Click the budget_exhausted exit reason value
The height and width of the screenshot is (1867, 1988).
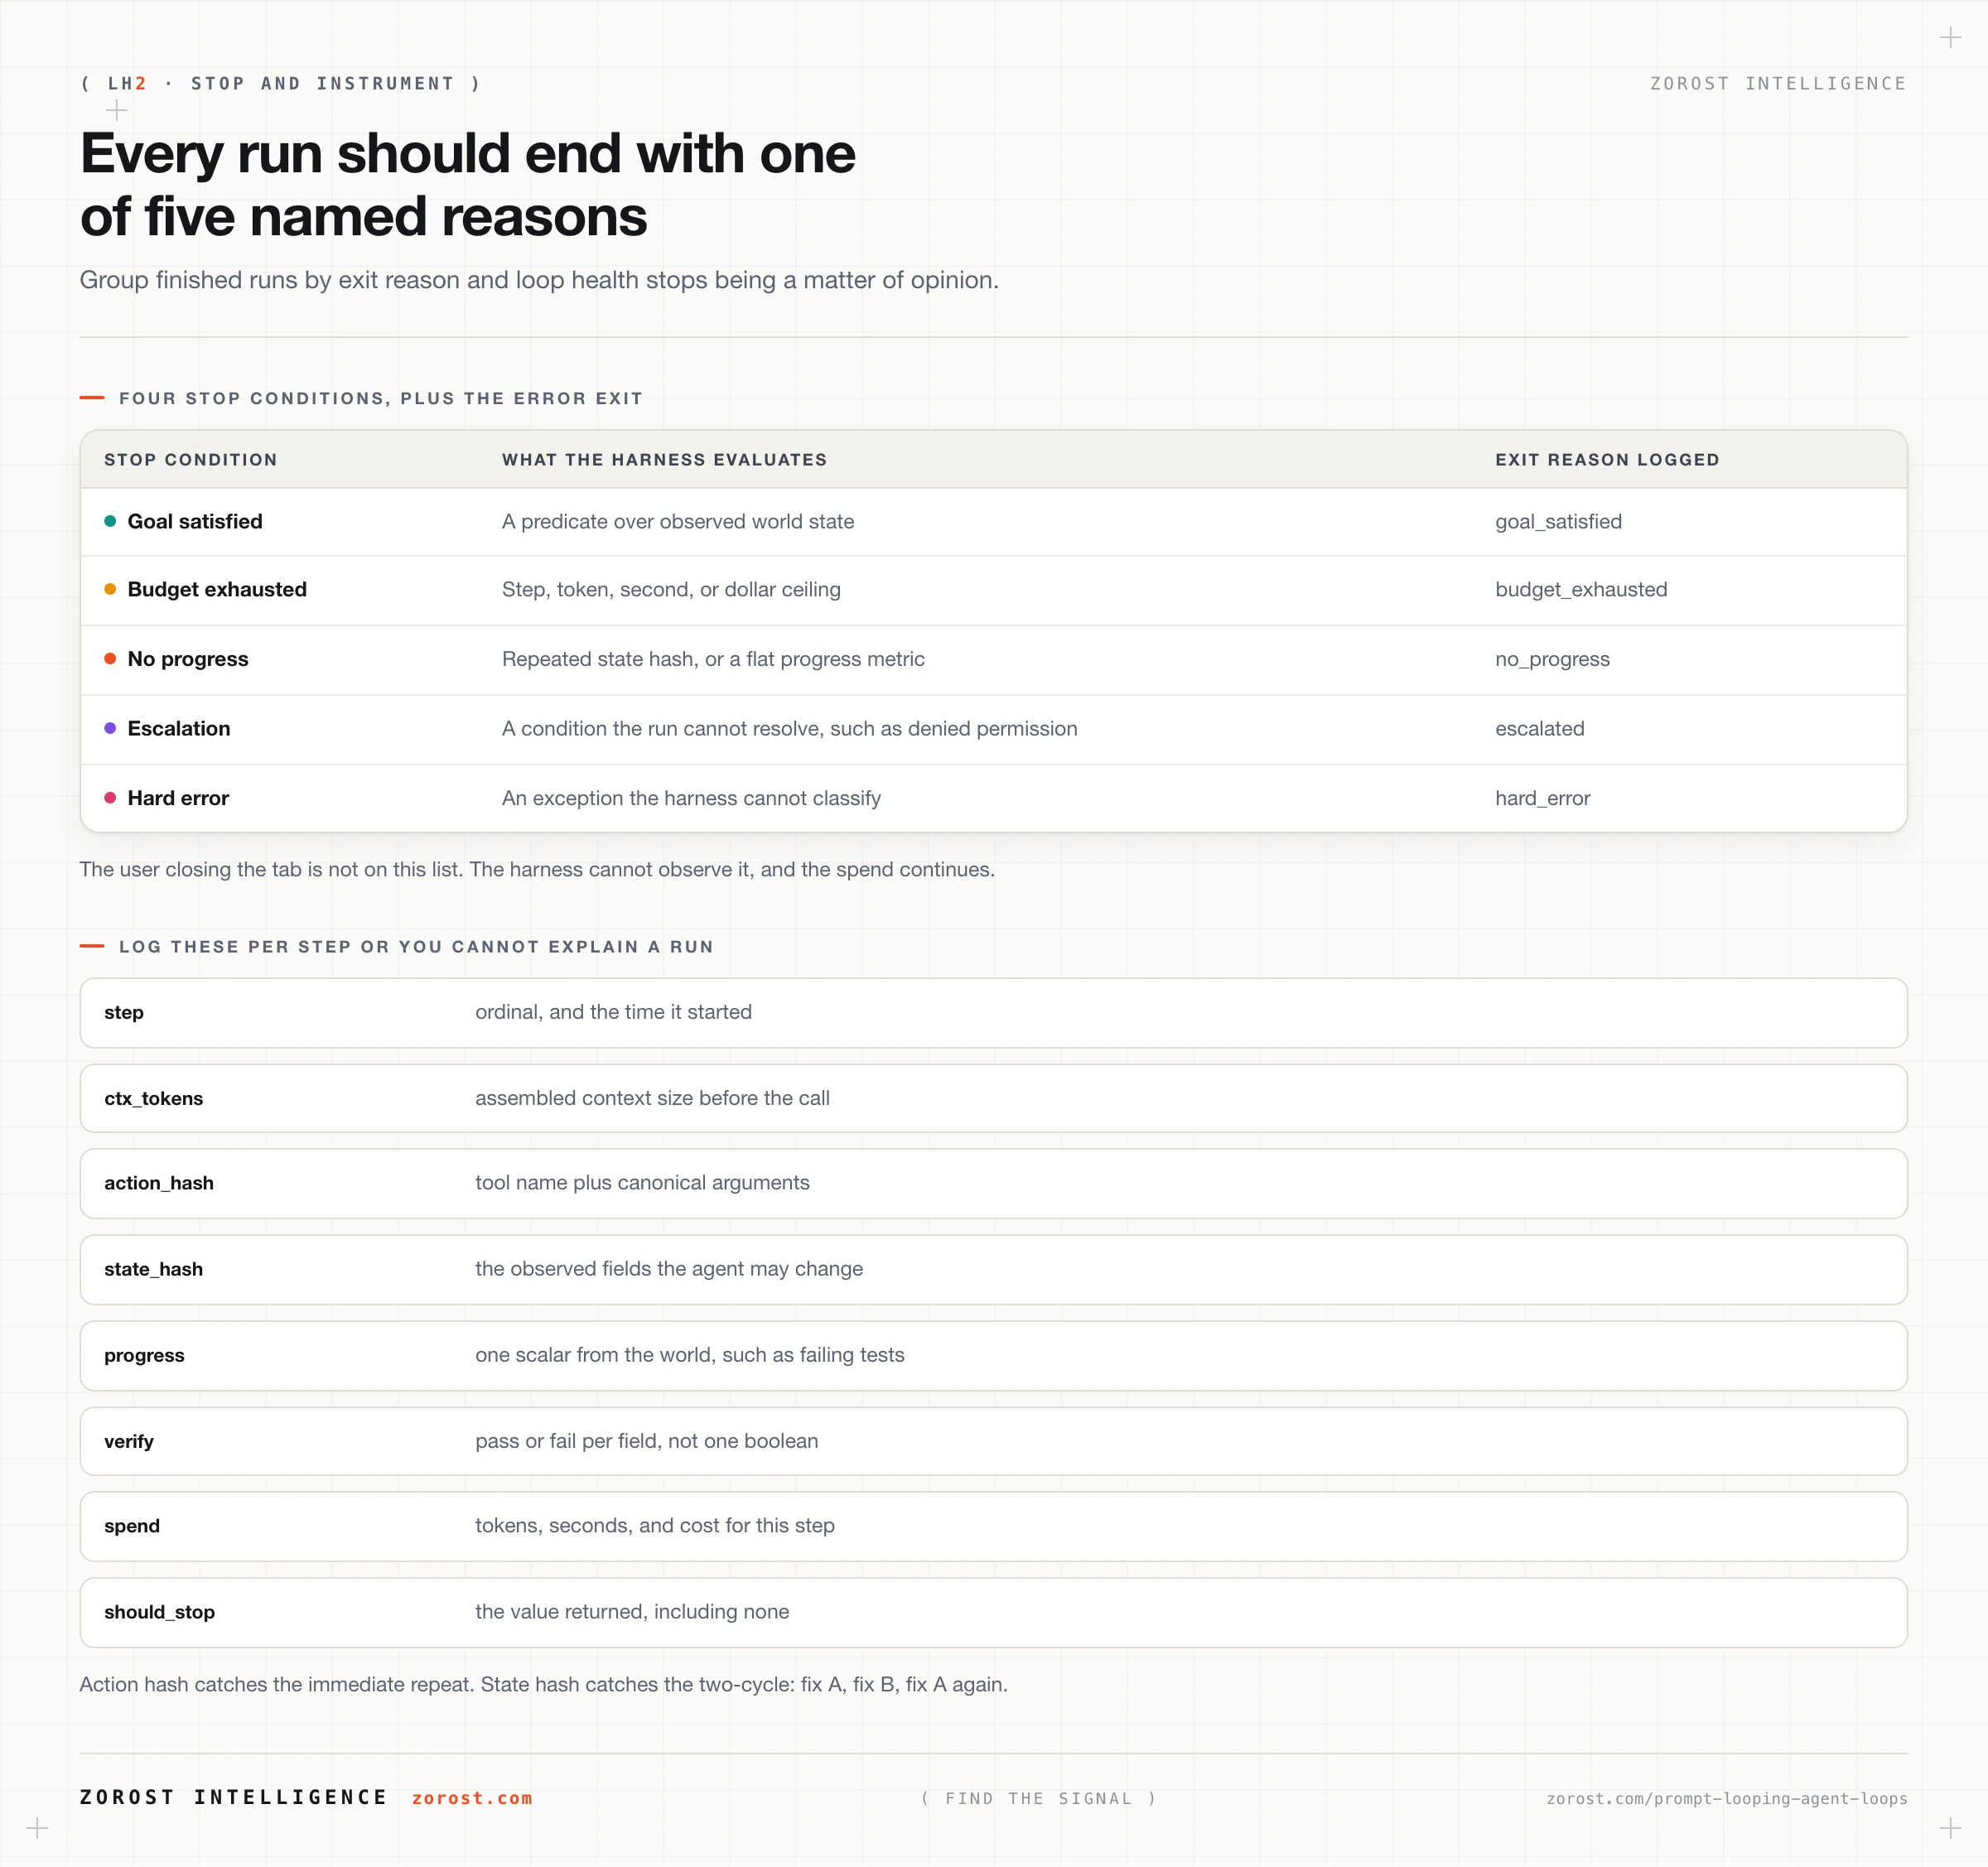click(x=1581, y=589)
